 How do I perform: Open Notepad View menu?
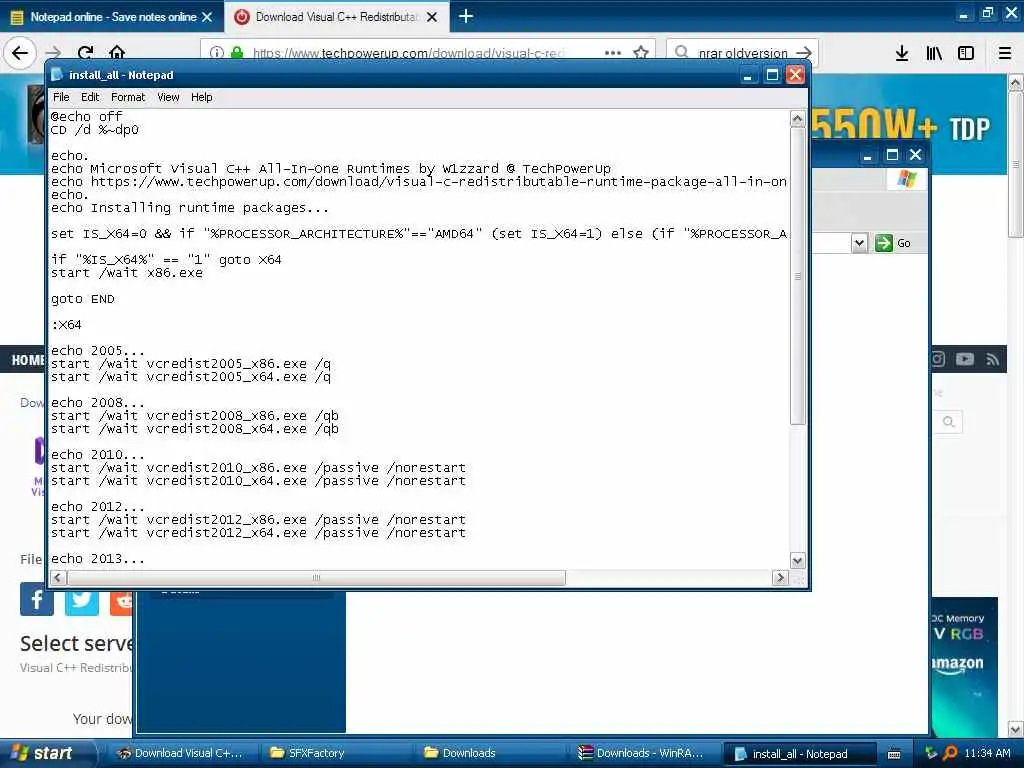click(168, 97)
